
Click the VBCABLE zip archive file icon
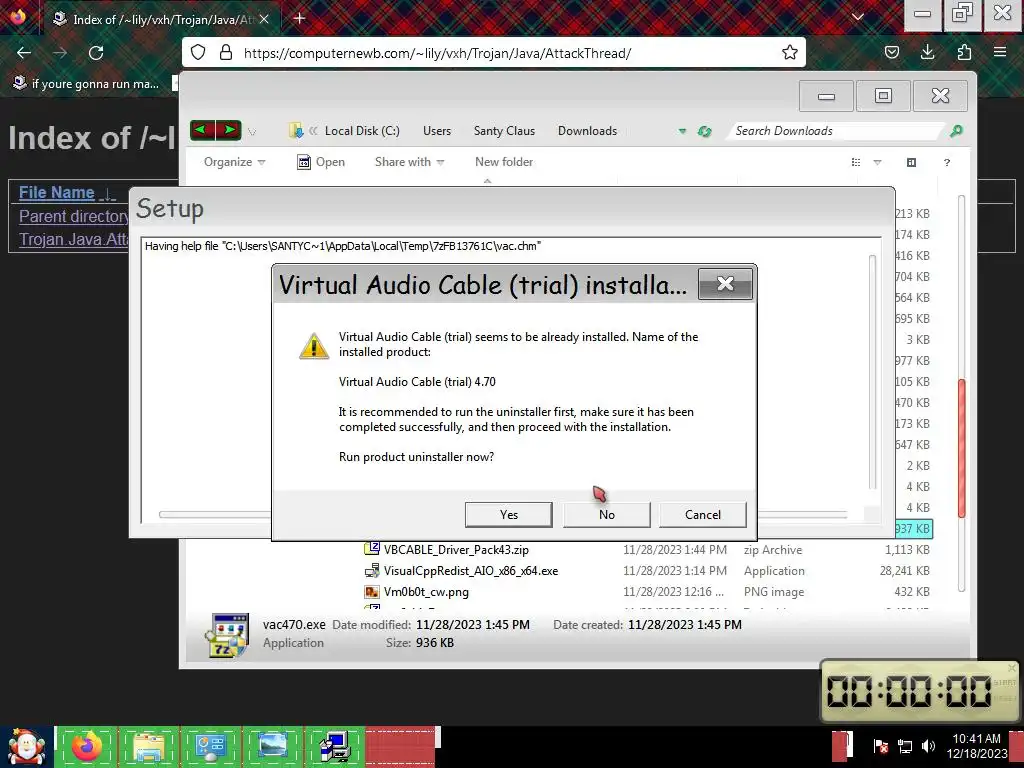[372, 549]
